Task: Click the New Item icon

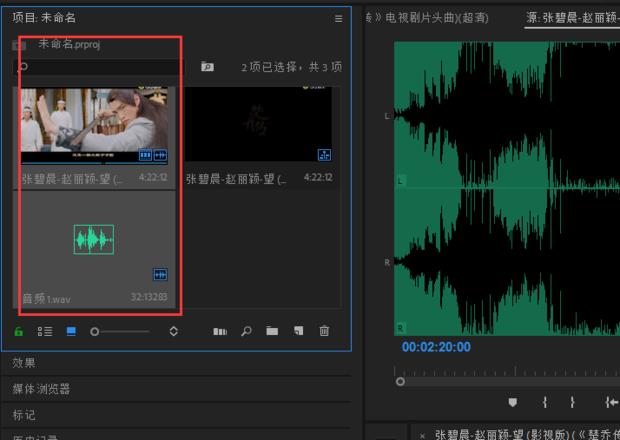Action: point(298,331)
